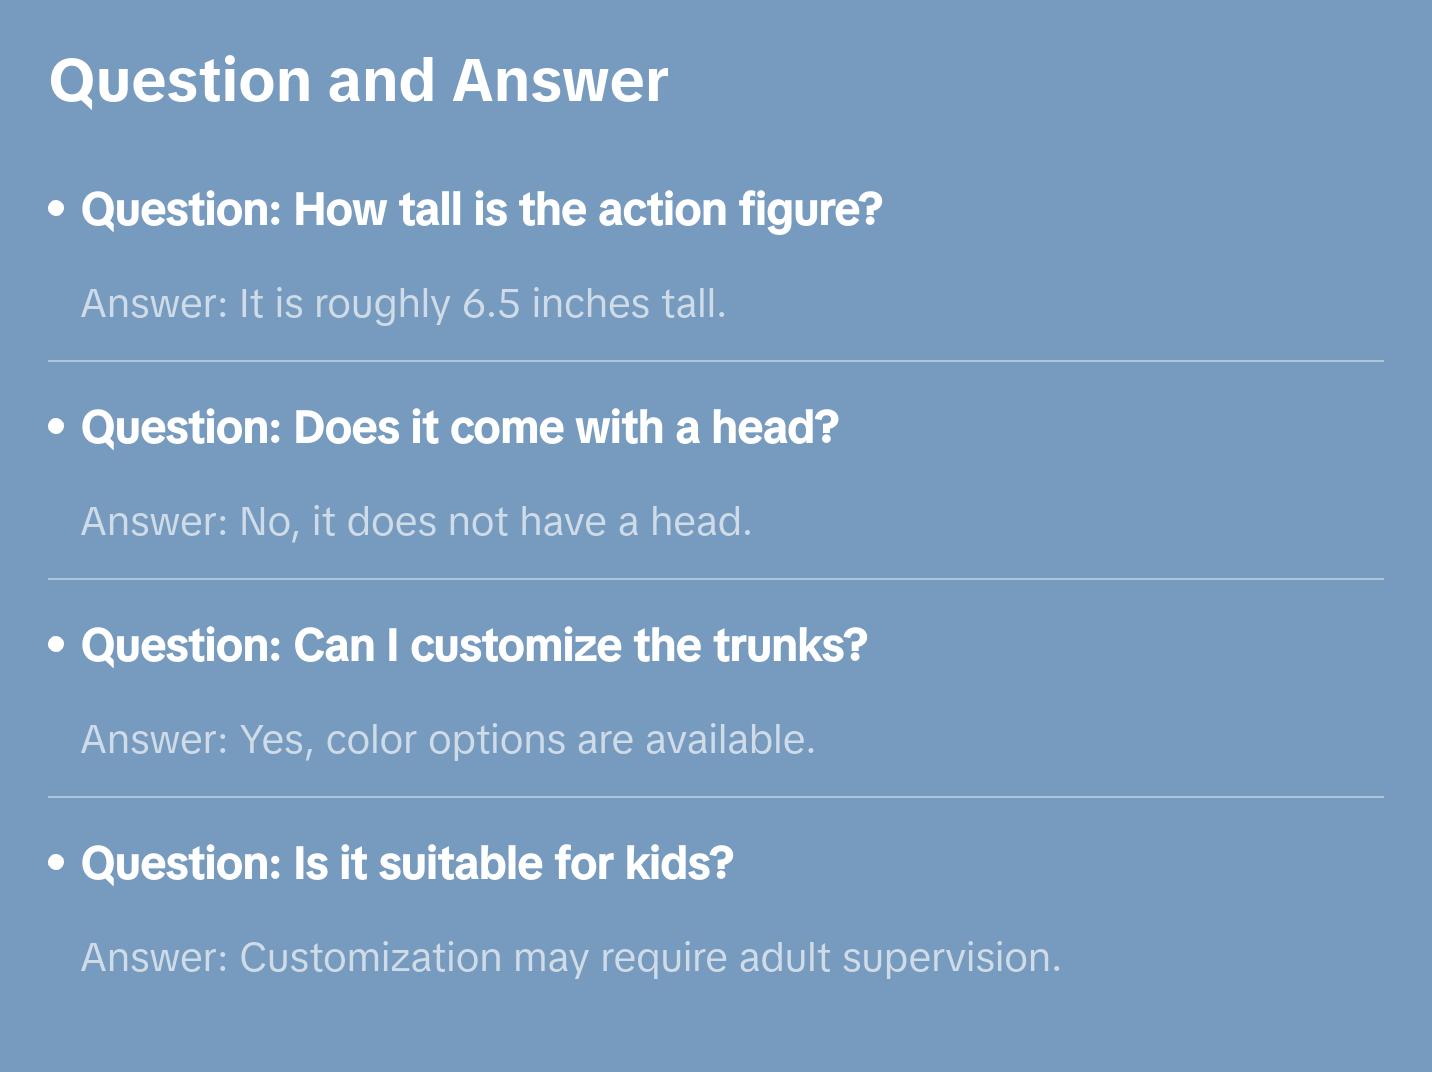The height and width of the screenshot is (1072, 1432).
Task: Click the divider line below the head answer
Action: pos(716,579)
